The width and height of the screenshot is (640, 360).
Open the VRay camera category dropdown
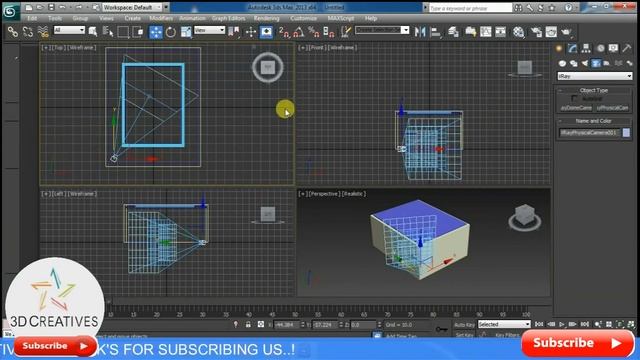pos(595,76)
